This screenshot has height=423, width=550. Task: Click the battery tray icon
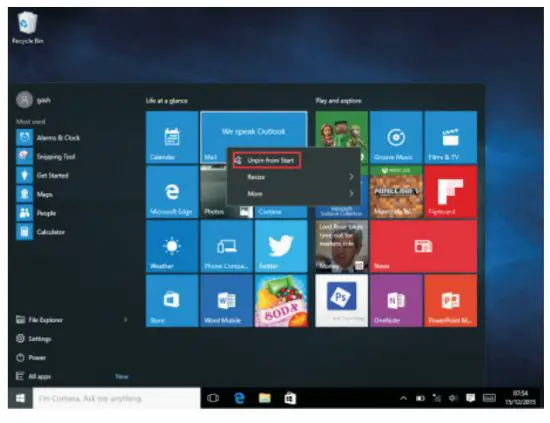pyautogui.click(x=420, y=398)
